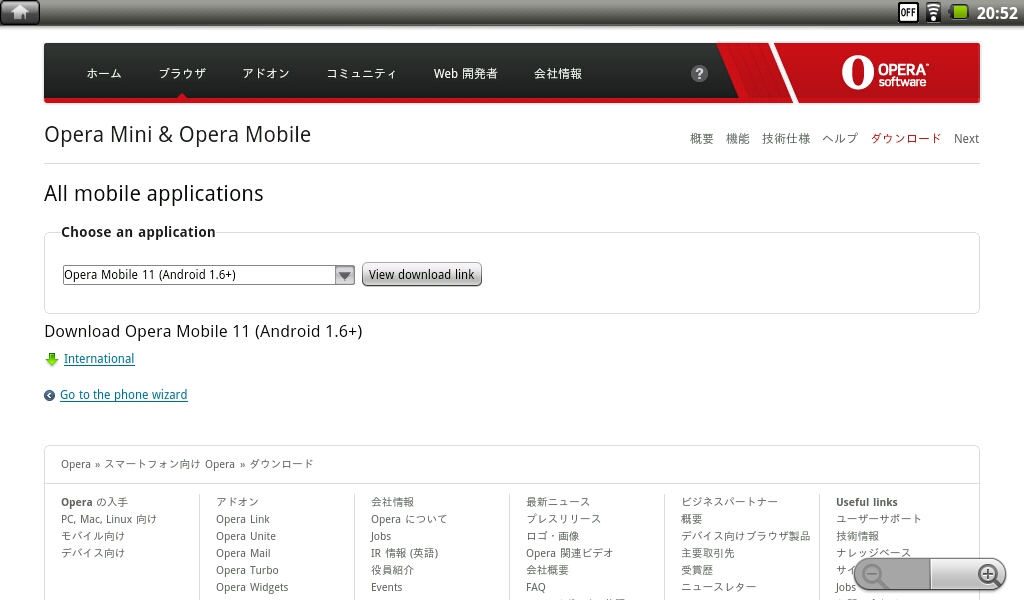This screenshot has width=1024, height=600.
Task: Tap the battery status icon
Action: pyautogui.click(x=959, y=12)
